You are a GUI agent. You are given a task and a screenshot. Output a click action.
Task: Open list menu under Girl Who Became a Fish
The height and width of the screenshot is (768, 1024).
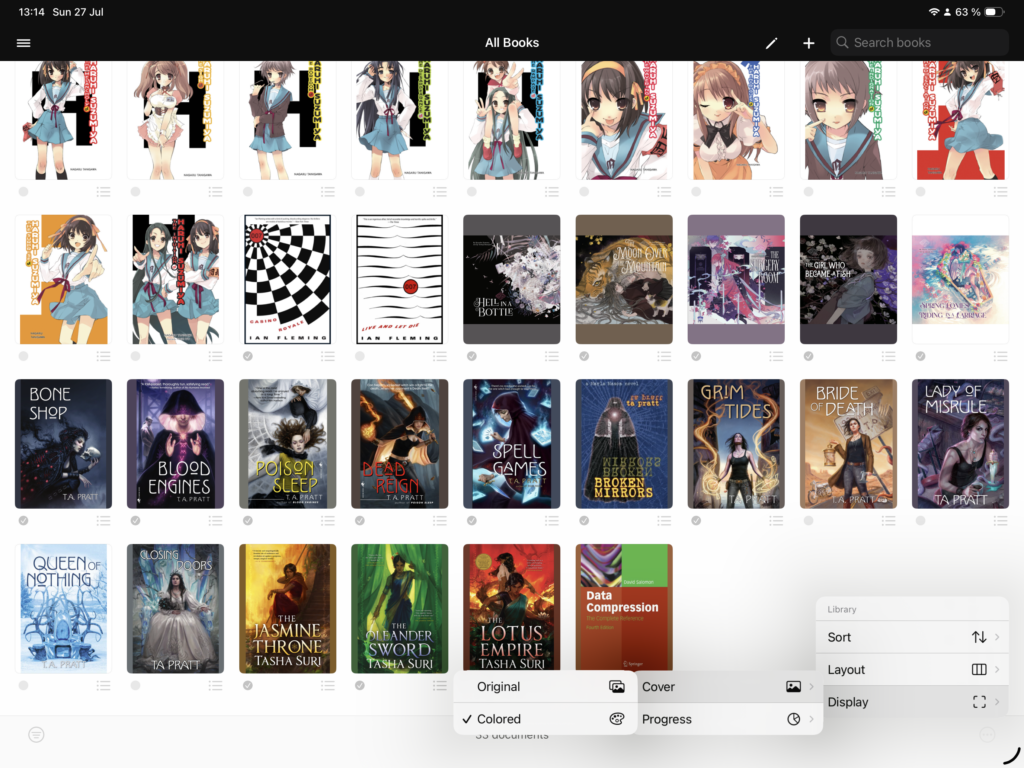click(888, 356)
